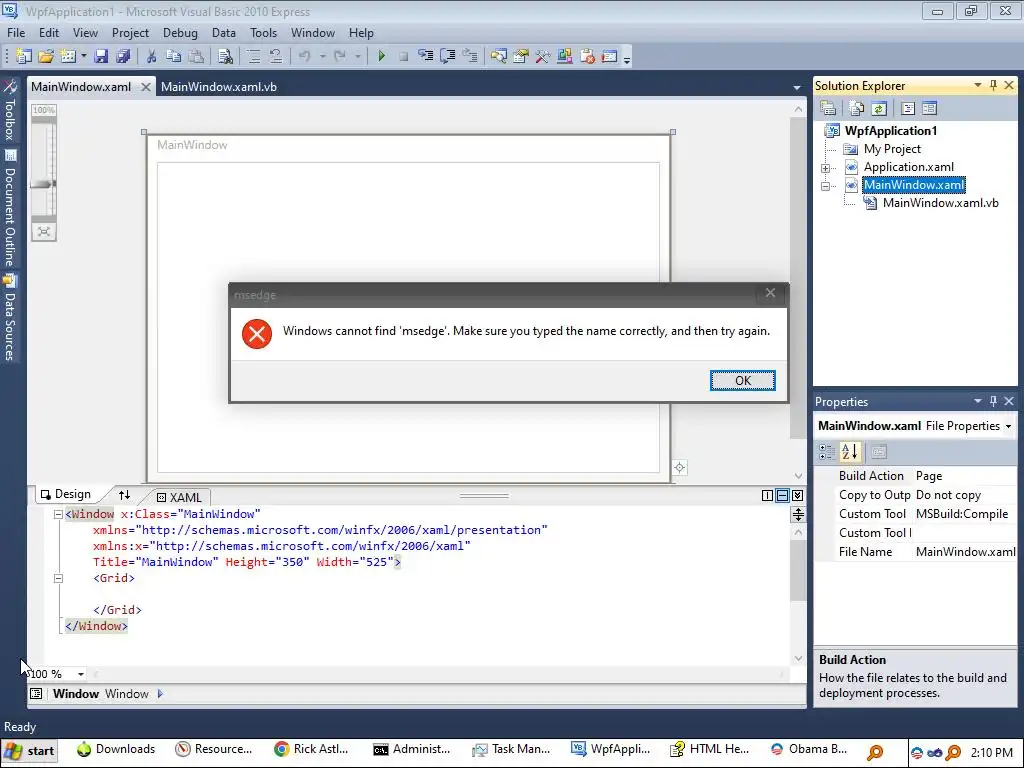
Task: Select the XAML view tab
Action: pyautogui.click(x=179, y=497)
